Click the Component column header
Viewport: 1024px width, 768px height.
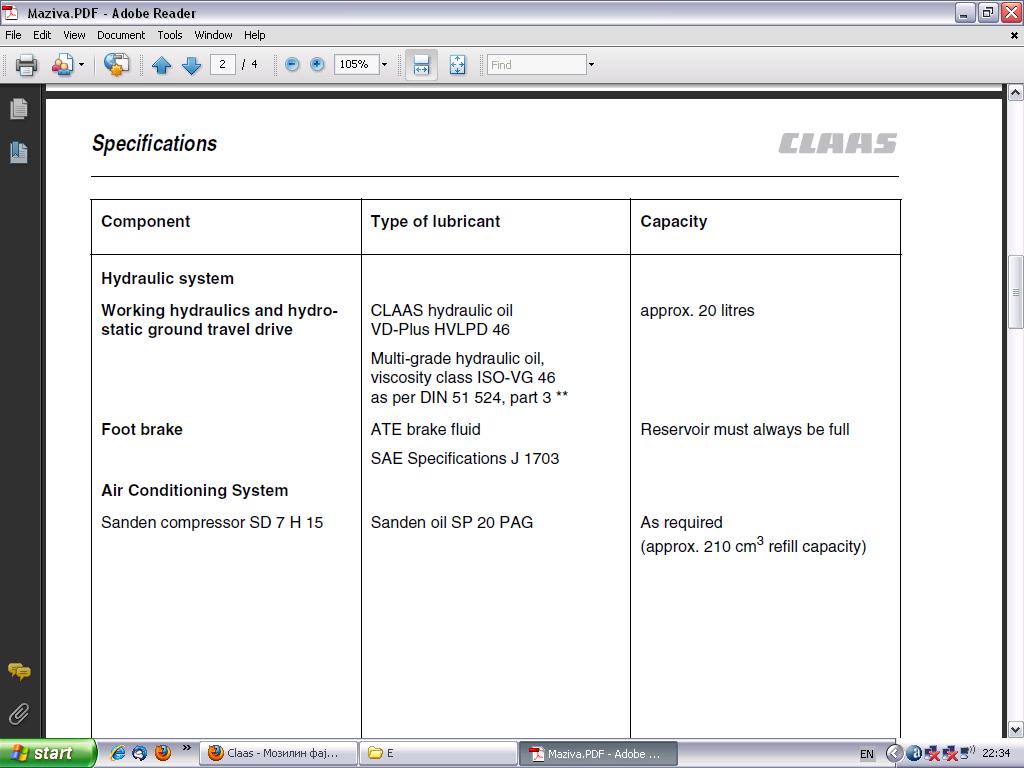pos(146,221)
